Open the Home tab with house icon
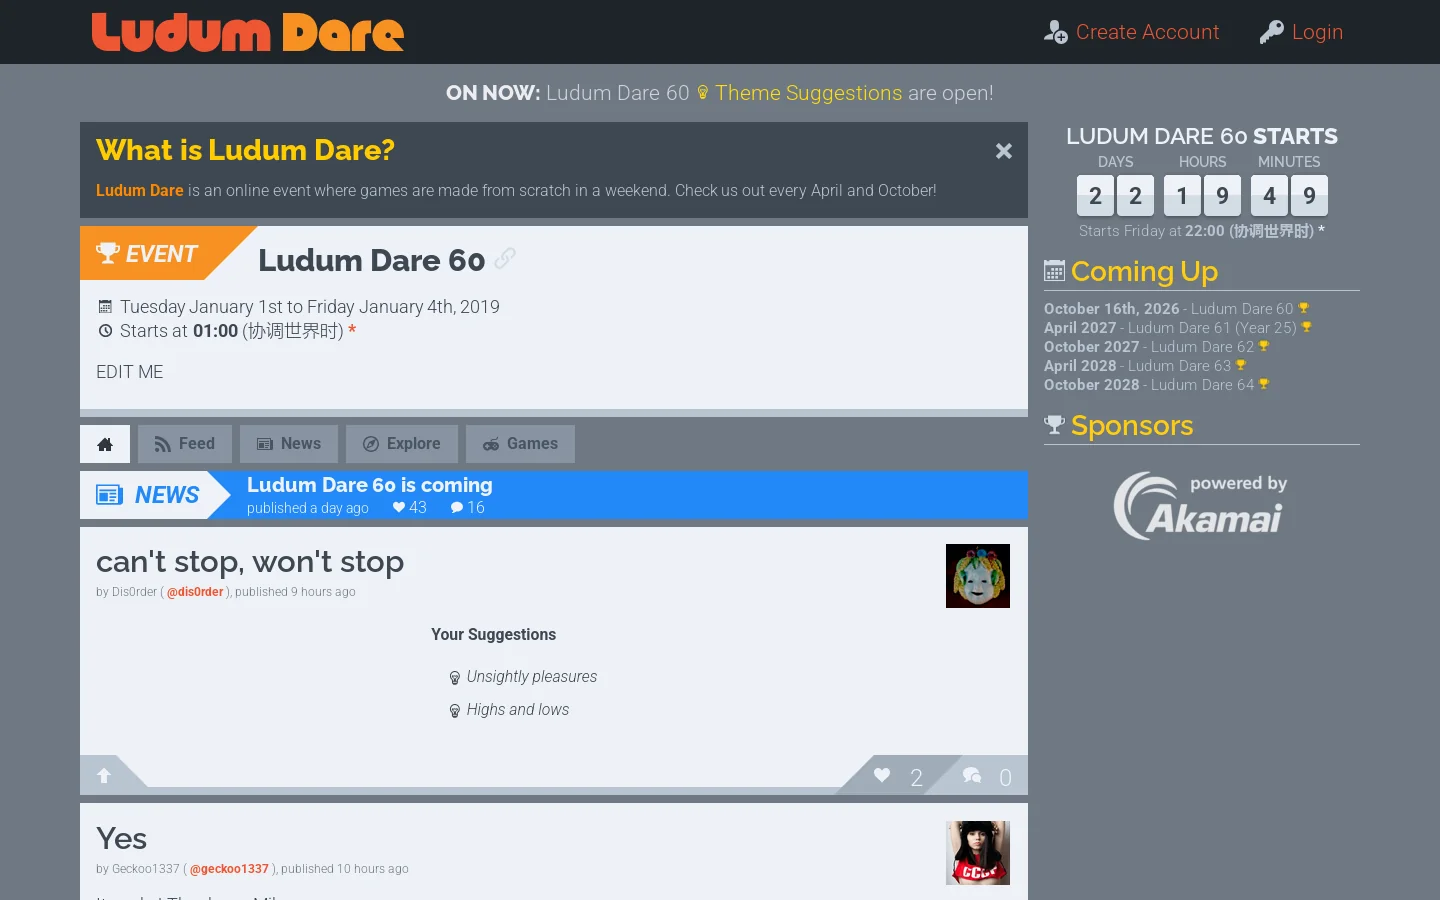Image resolution: width=1440 pixels, height=900 pixels. [105, 444]
